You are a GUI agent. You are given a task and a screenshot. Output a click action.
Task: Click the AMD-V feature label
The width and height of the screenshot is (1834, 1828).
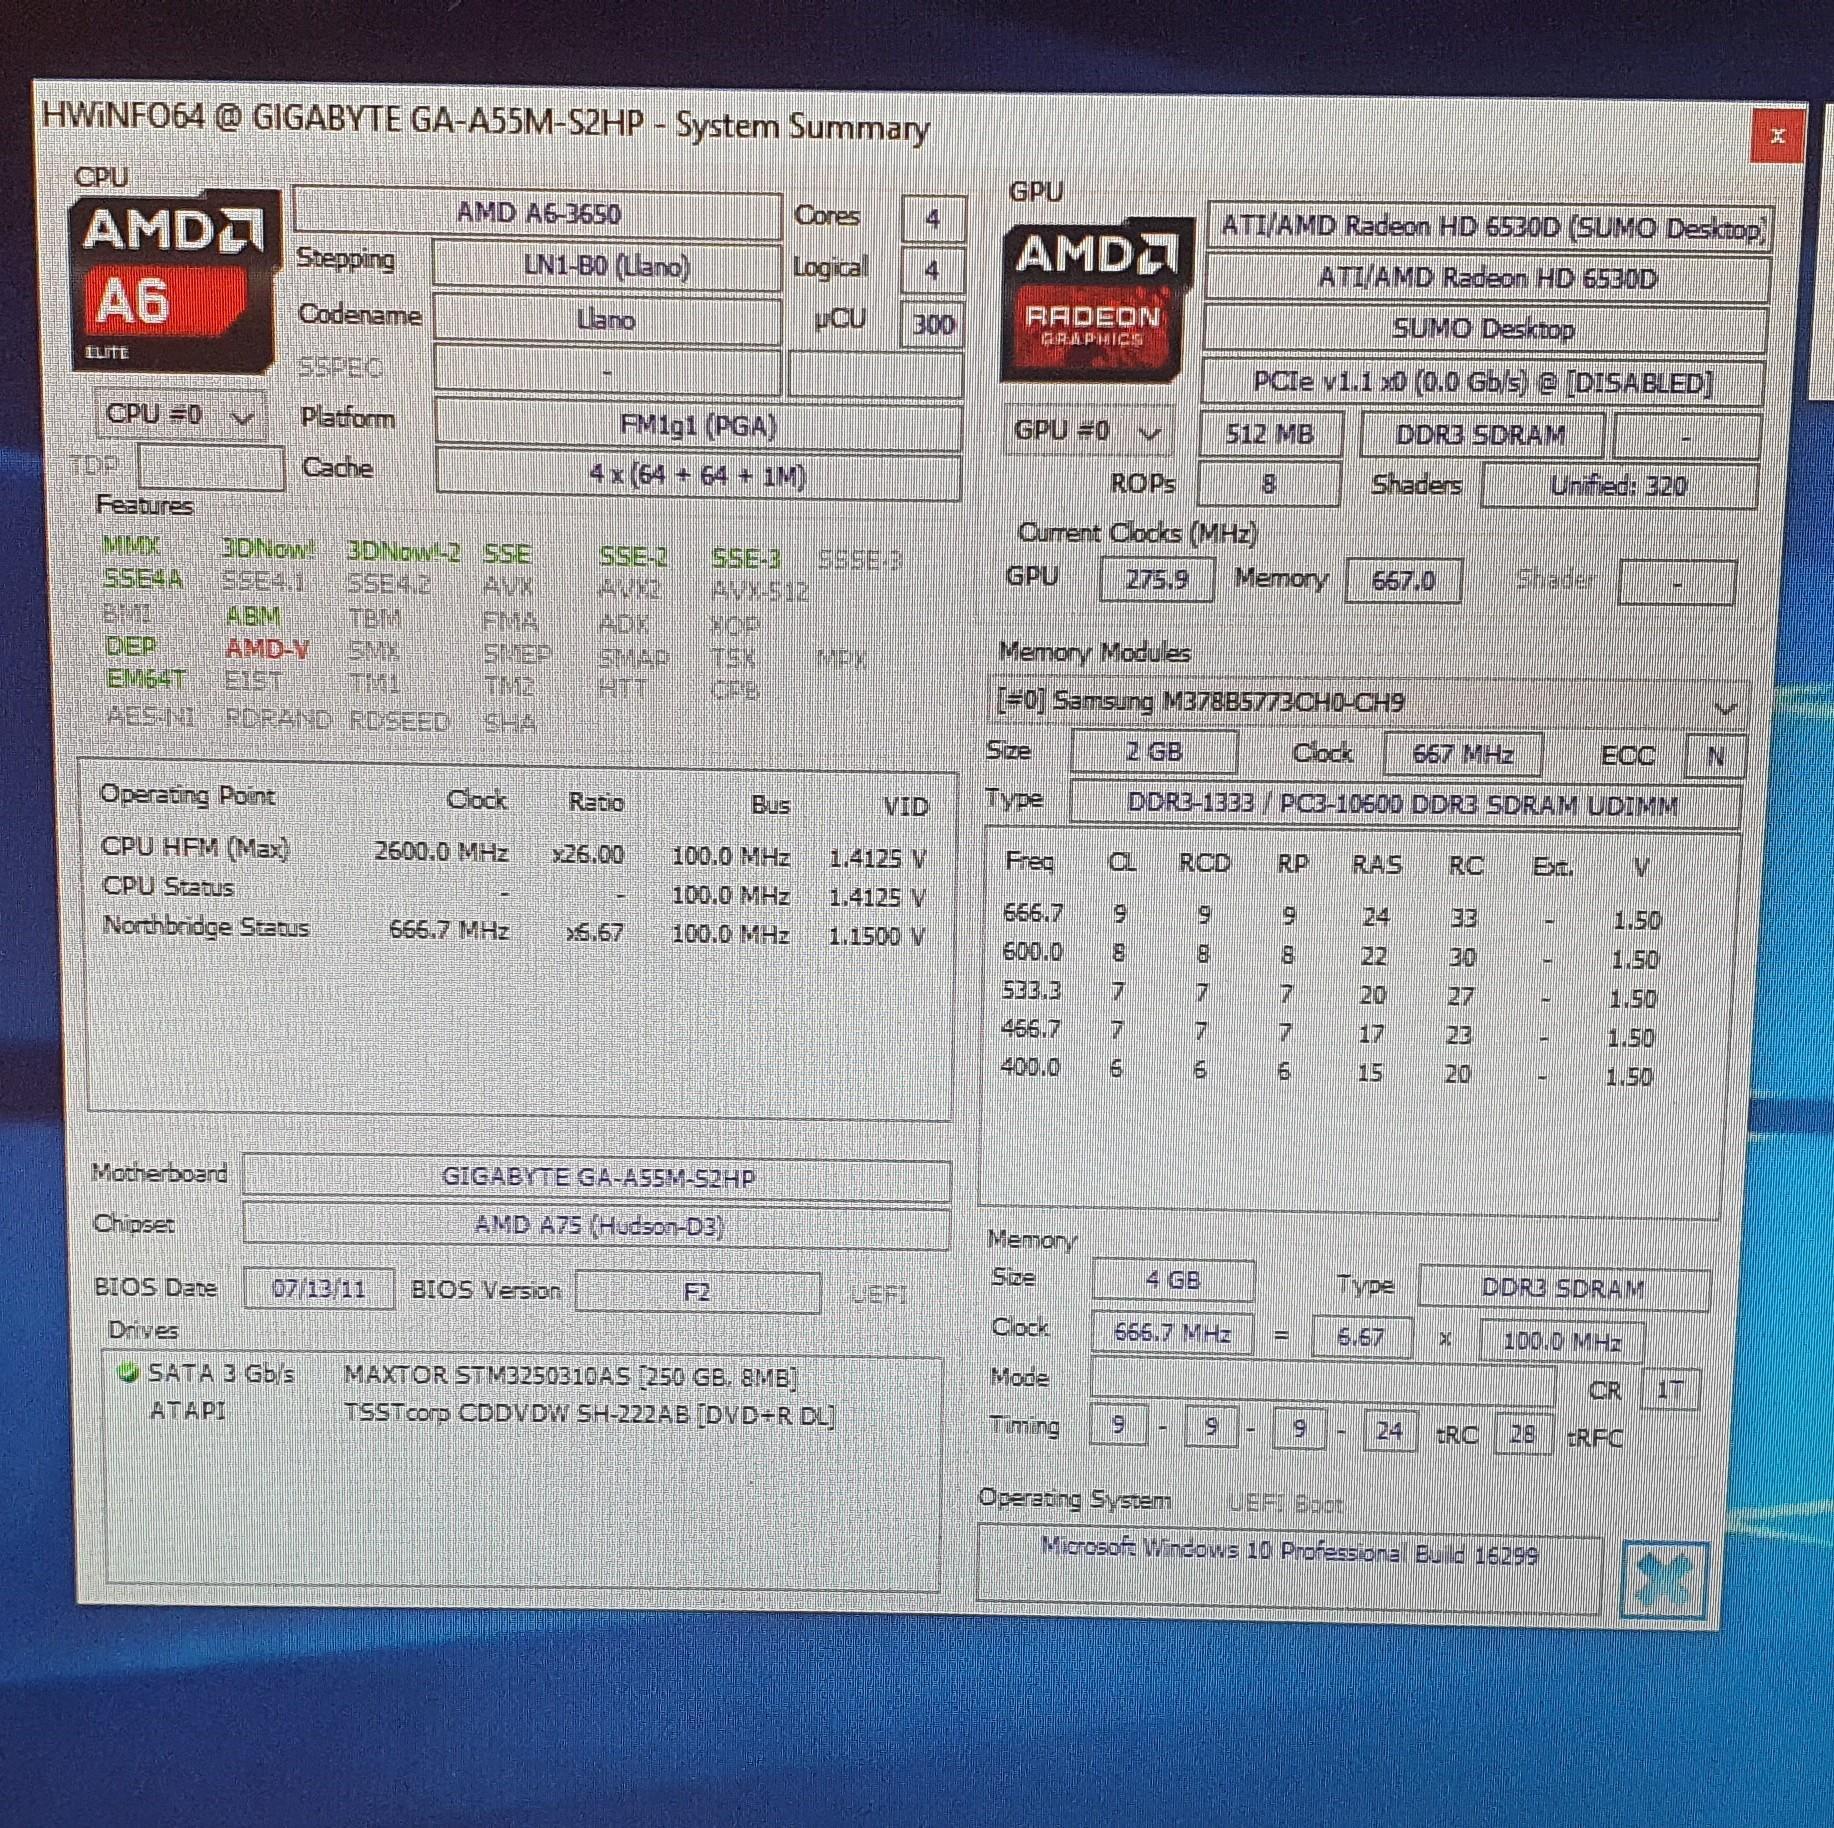click(267, 649)
